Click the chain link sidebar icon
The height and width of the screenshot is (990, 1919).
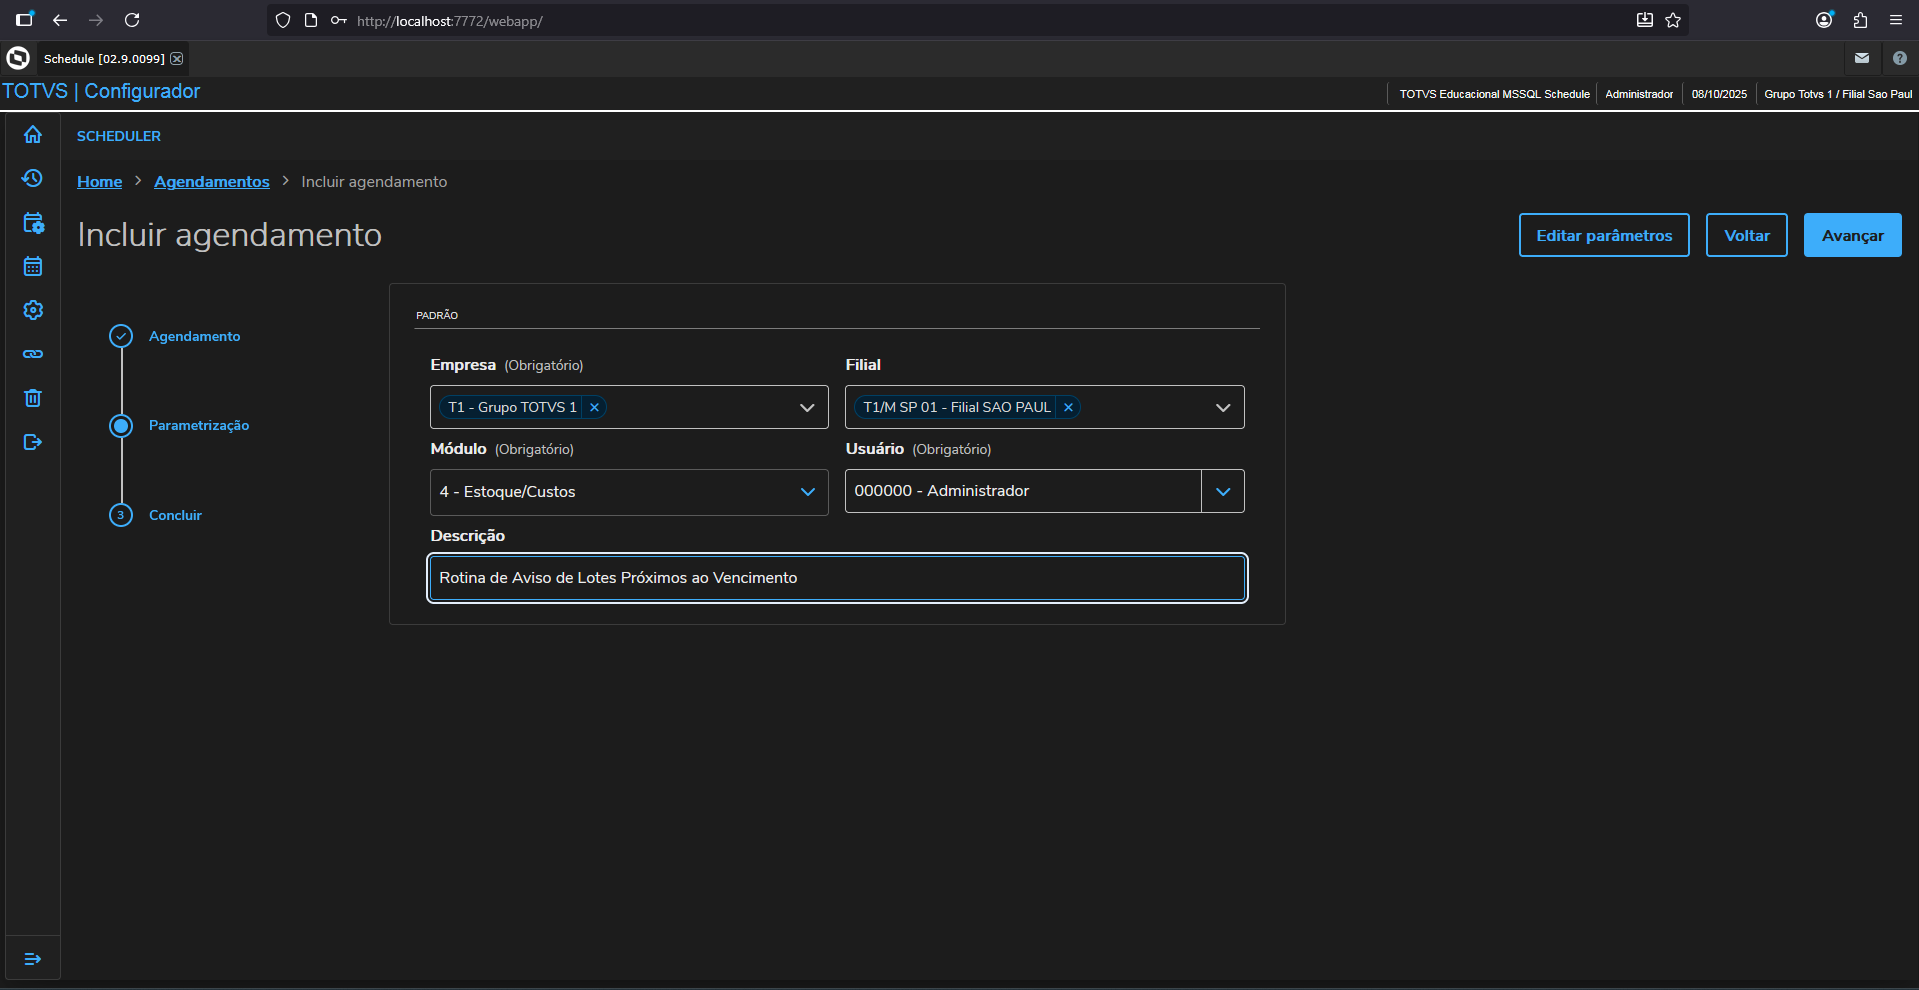pos(33,354)
